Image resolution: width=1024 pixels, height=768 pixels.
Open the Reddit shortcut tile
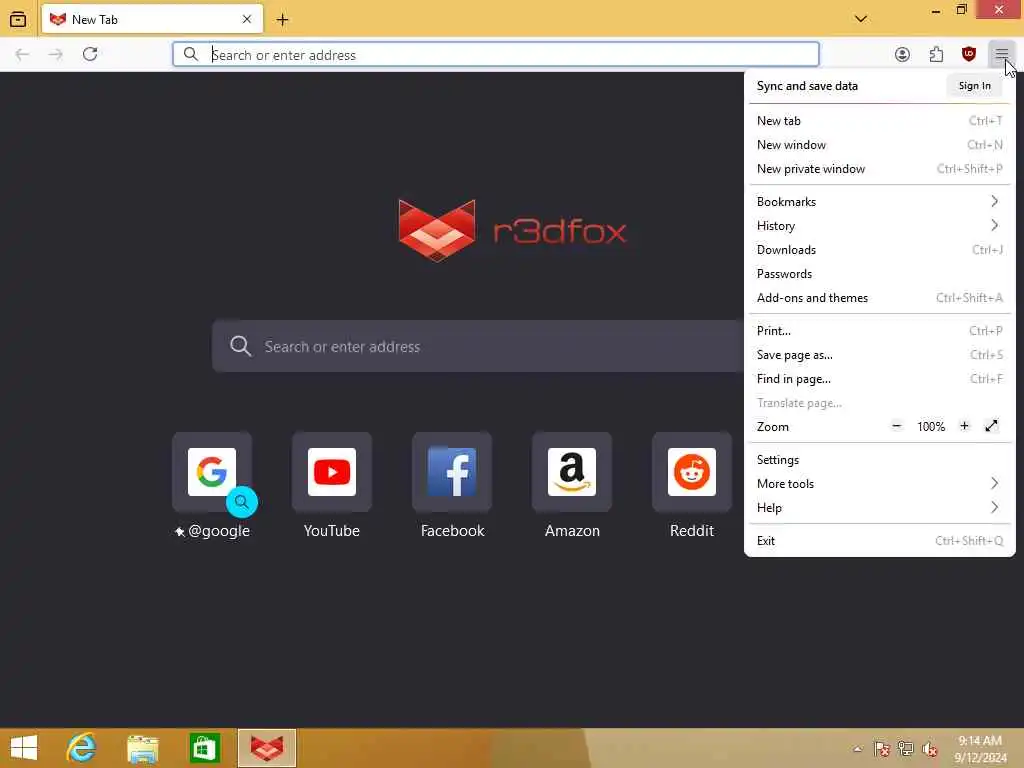point(692,472)
